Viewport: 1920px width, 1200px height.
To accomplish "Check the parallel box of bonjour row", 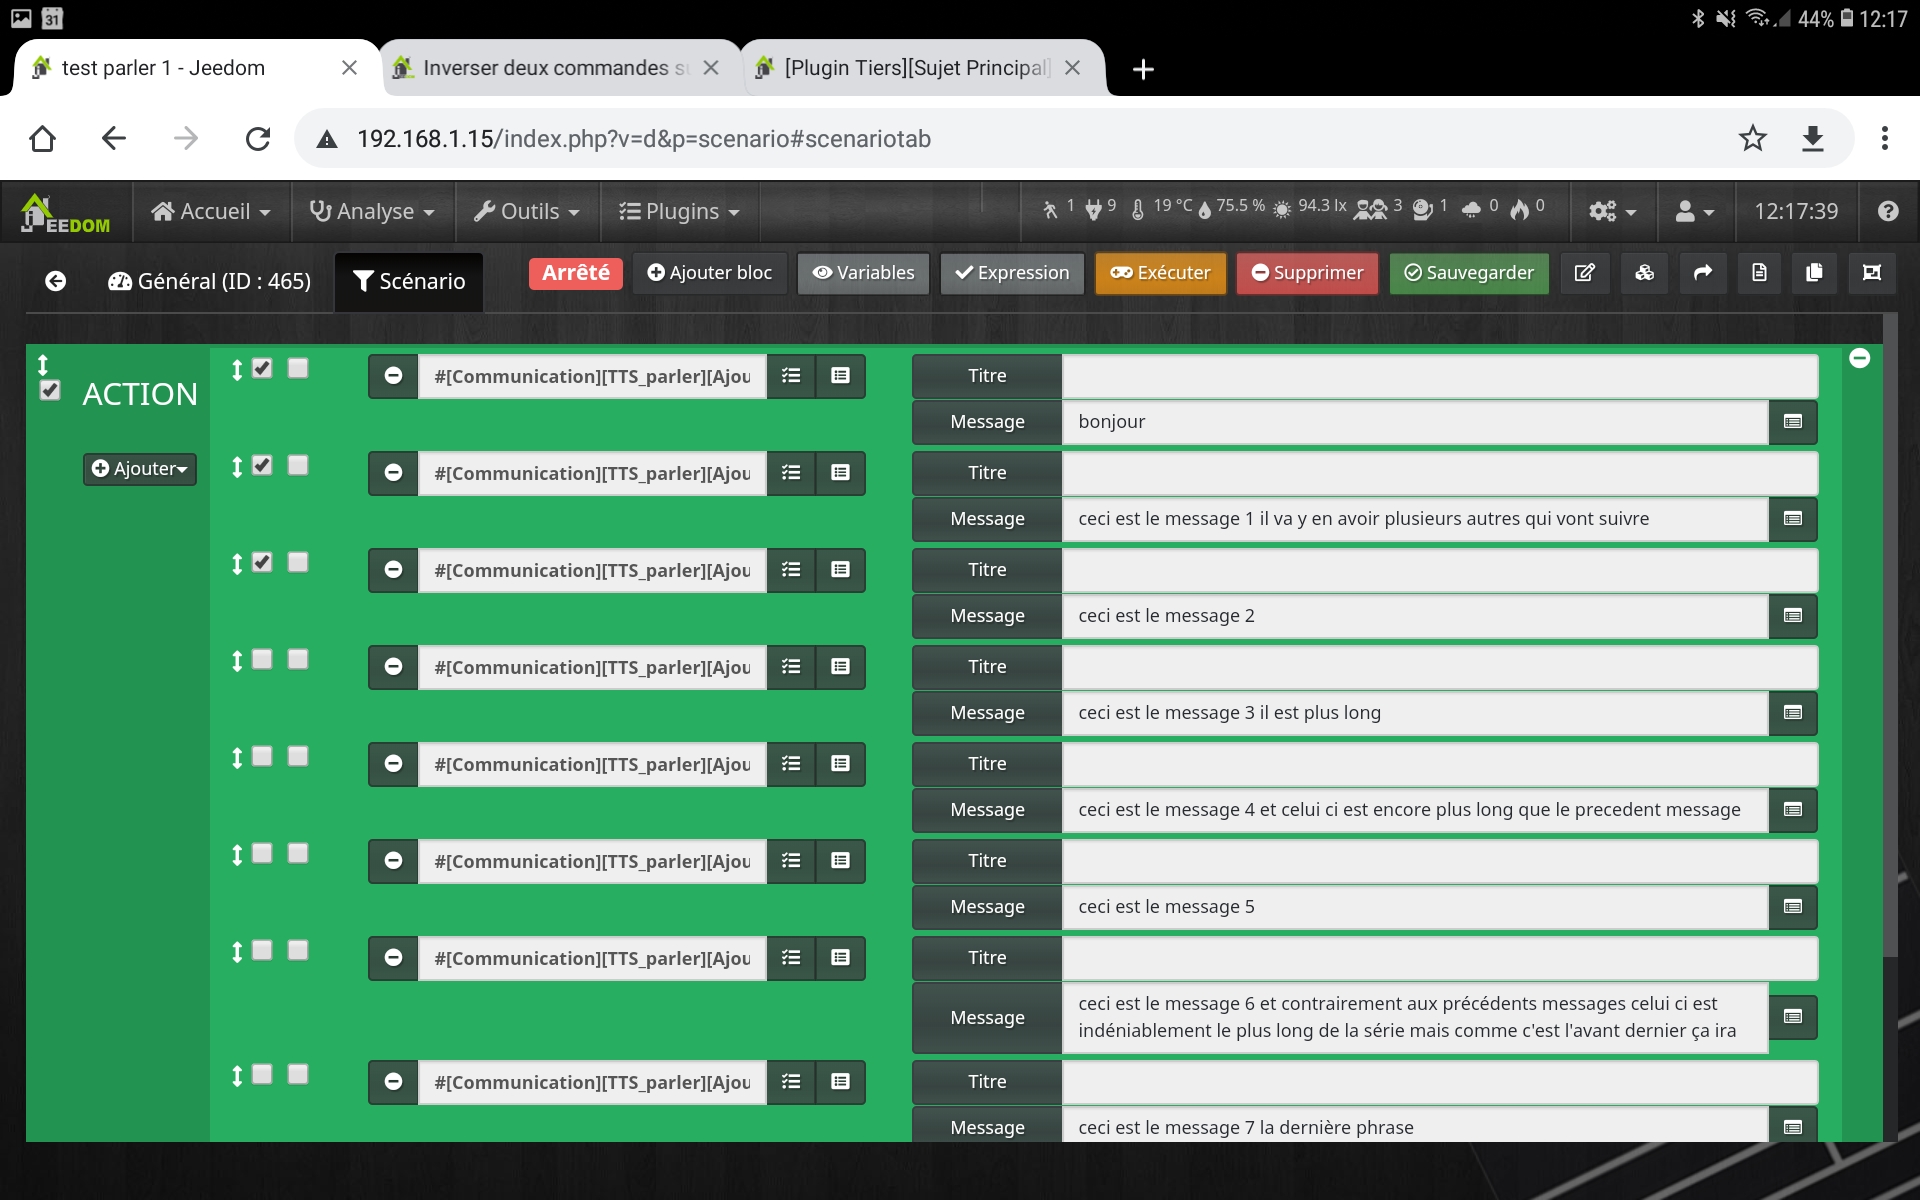I will (298, 368).
